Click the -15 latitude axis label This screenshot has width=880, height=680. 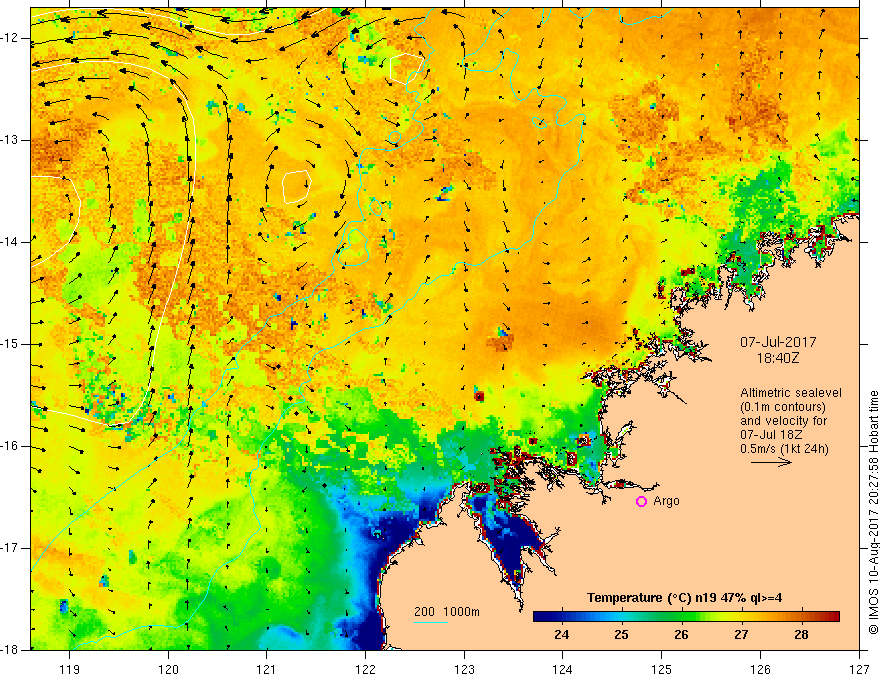pos(11,344)
